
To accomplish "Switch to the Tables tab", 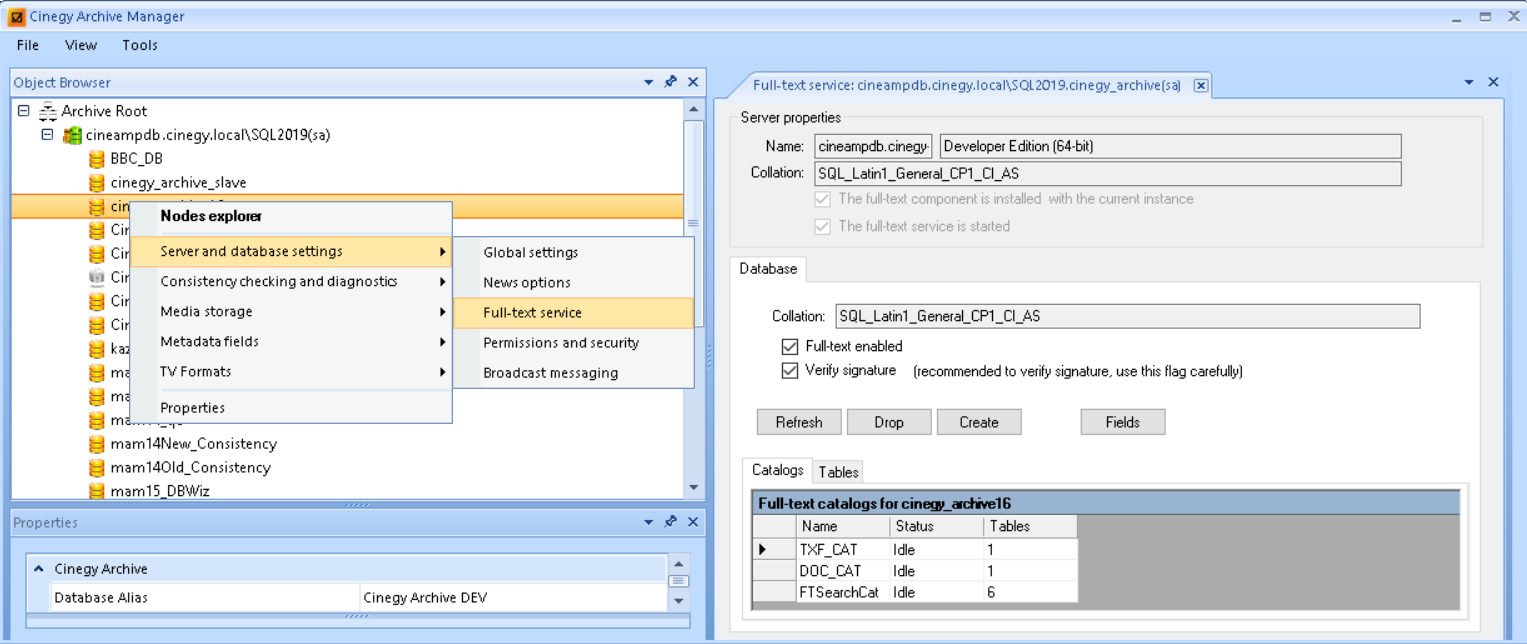I will point(838,472).
